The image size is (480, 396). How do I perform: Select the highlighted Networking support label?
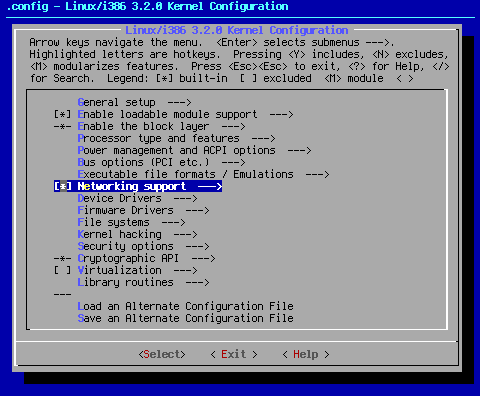pyautogui.click(x=132, y=186)
